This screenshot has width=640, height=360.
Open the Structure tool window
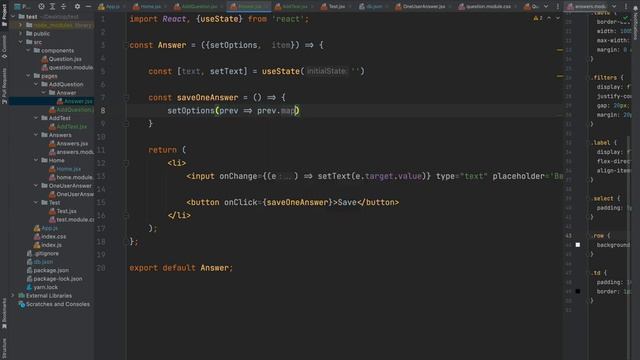(4, 348)
